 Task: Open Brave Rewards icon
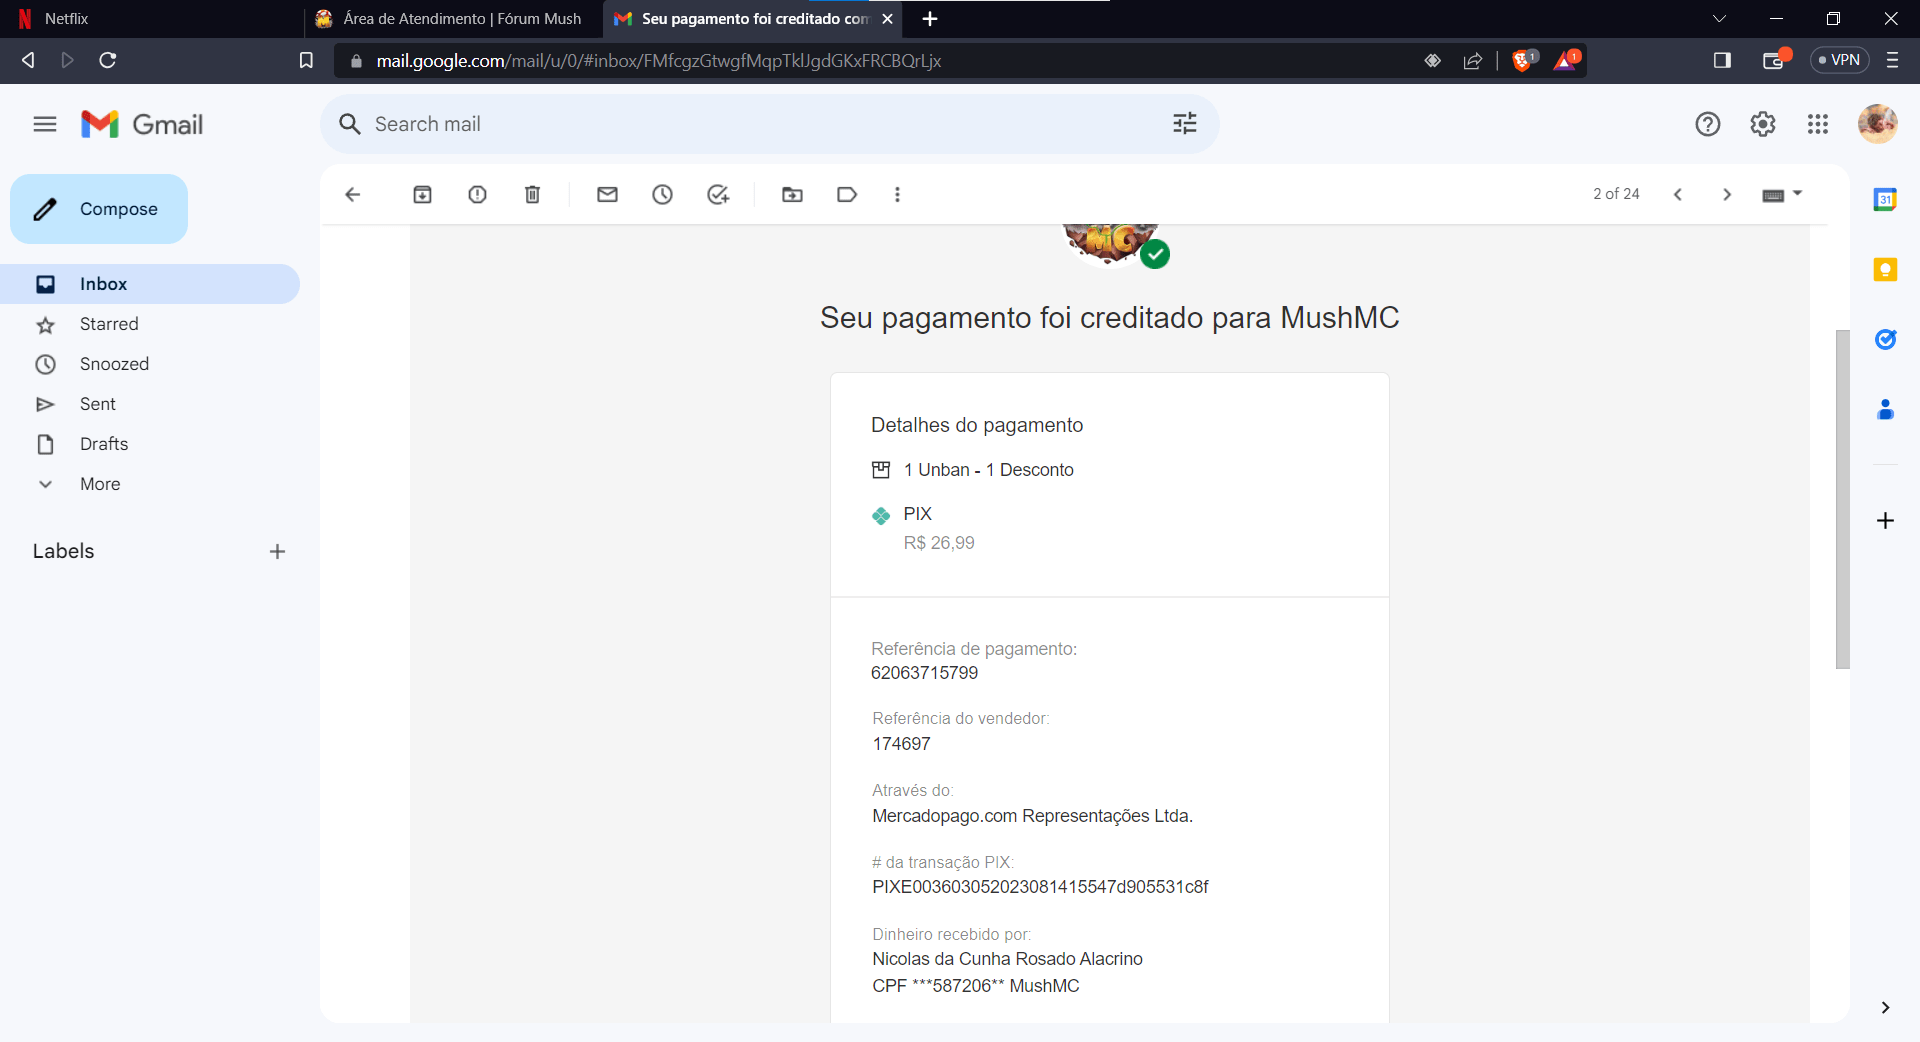(1567, 60)
